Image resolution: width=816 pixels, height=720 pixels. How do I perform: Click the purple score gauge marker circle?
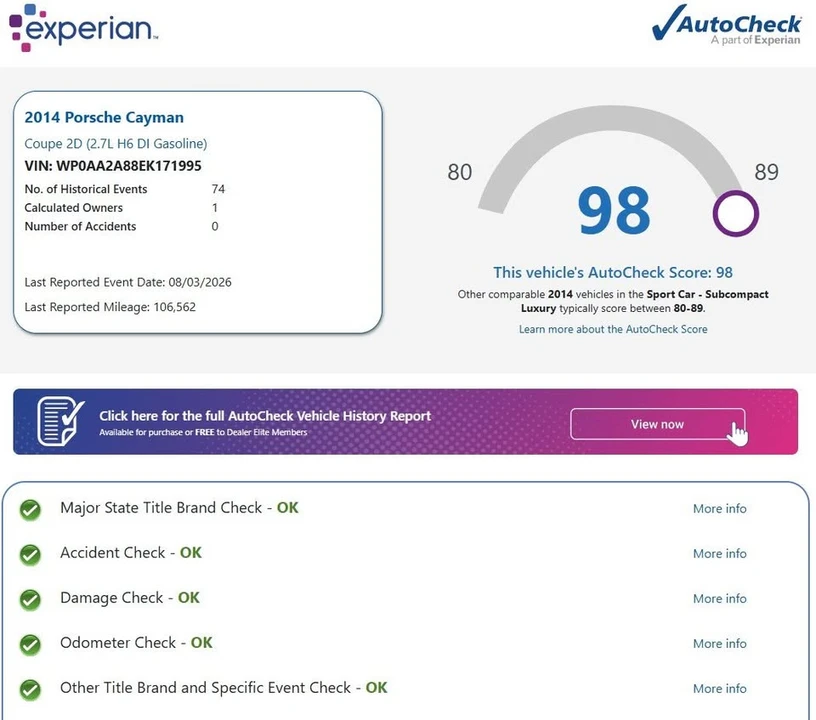735,213
